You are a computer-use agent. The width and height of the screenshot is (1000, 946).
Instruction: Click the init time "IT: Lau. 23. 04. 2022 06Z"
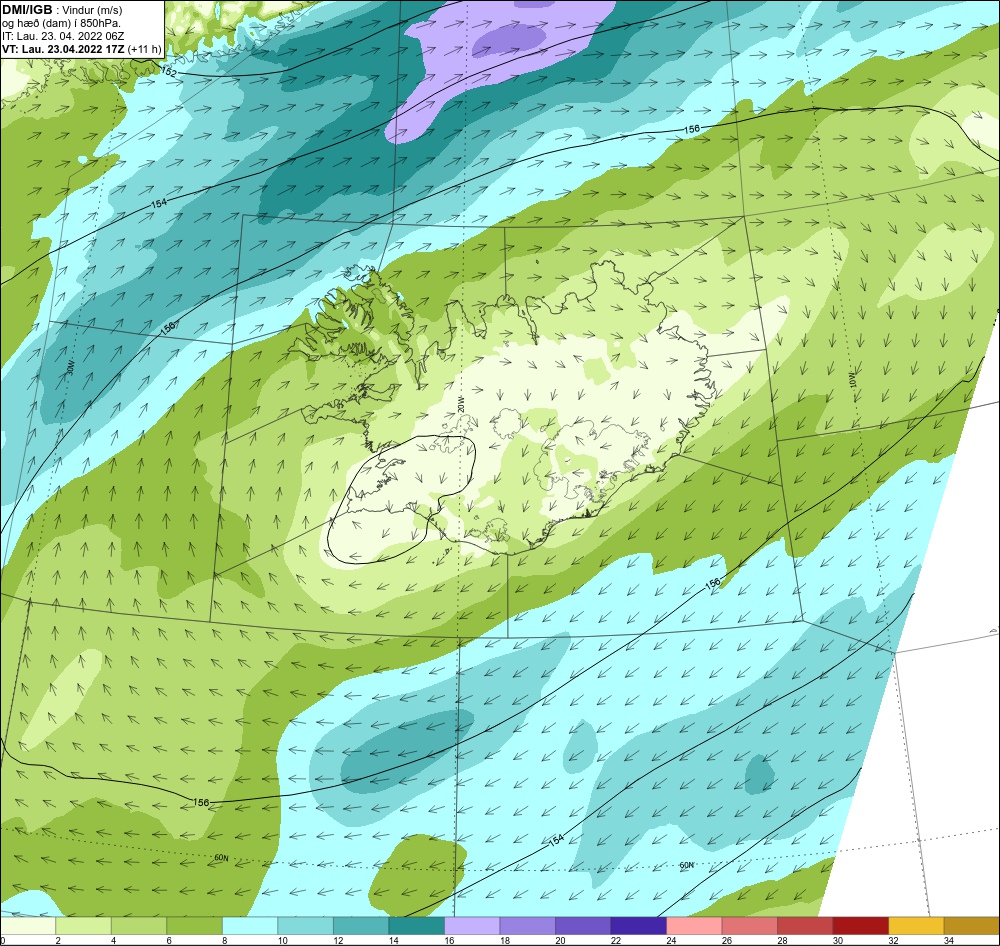[63, 36]
